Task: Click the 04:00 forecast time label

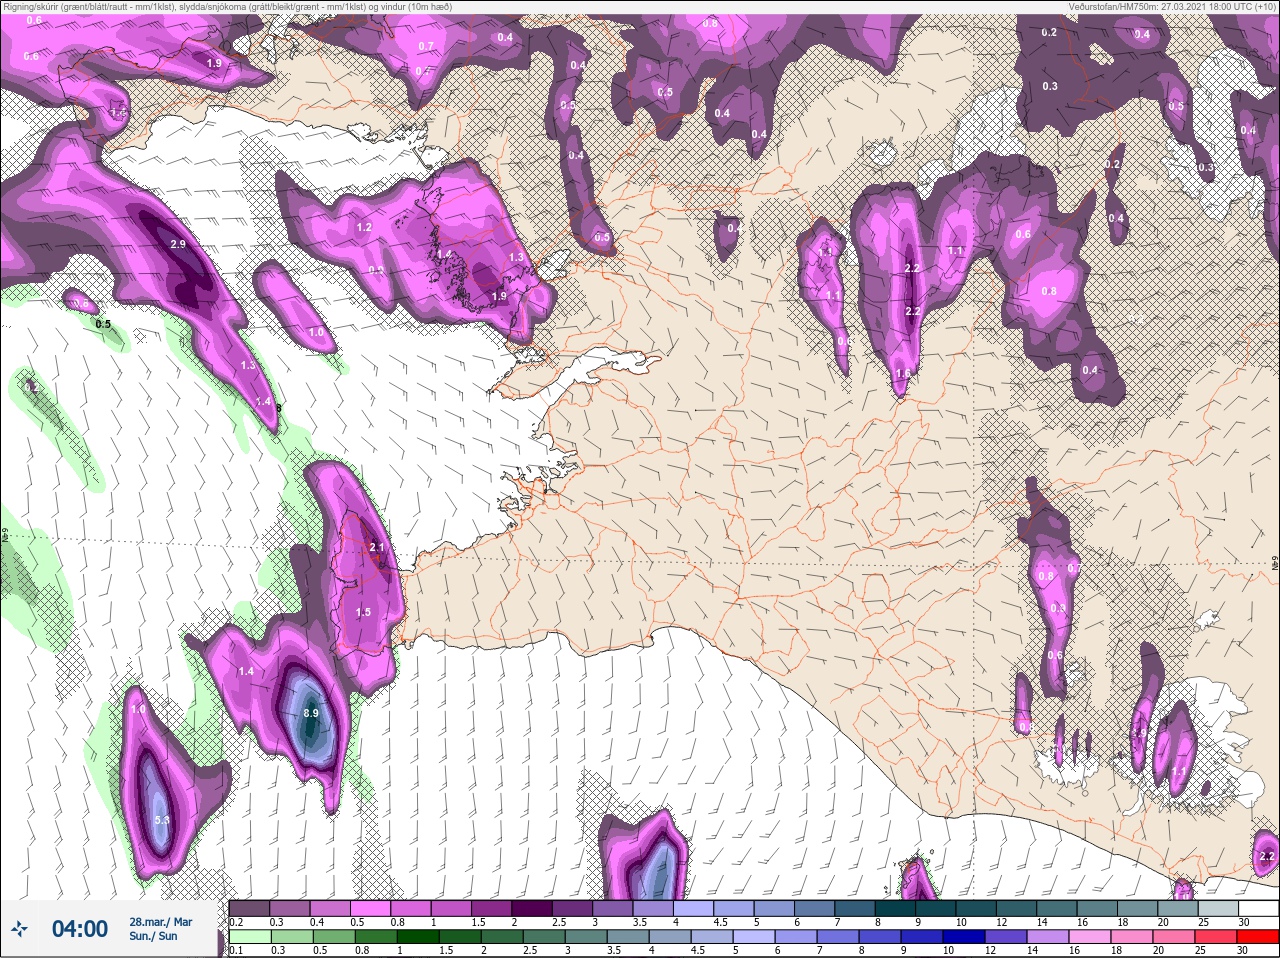Action: 80,929
